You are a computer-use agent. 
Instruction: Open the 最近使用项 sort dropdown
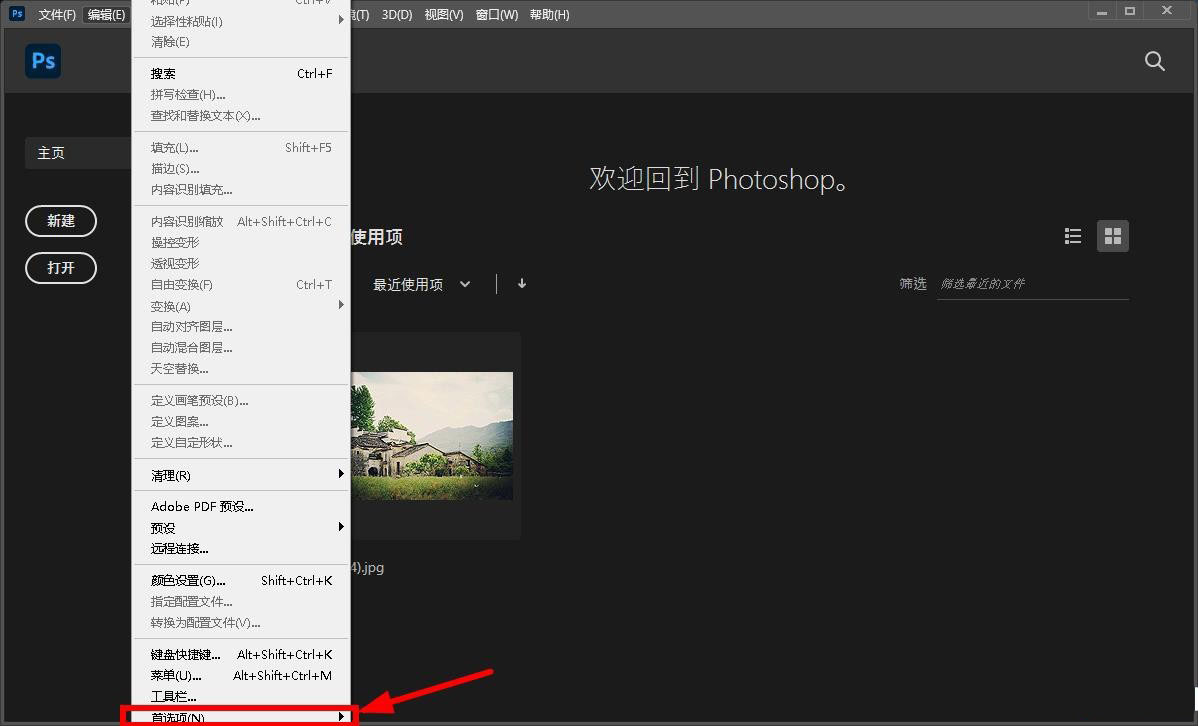point(421,284)
